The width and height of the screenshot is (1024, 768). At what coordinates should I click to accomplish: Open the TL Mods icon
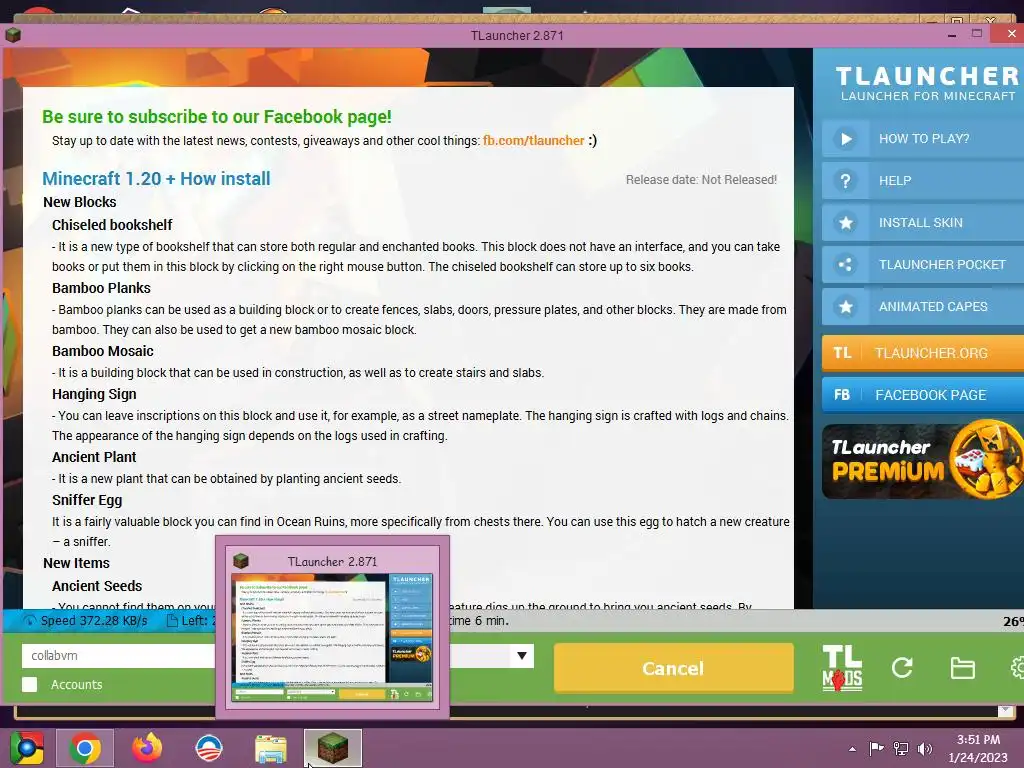(x=842, y=668)
